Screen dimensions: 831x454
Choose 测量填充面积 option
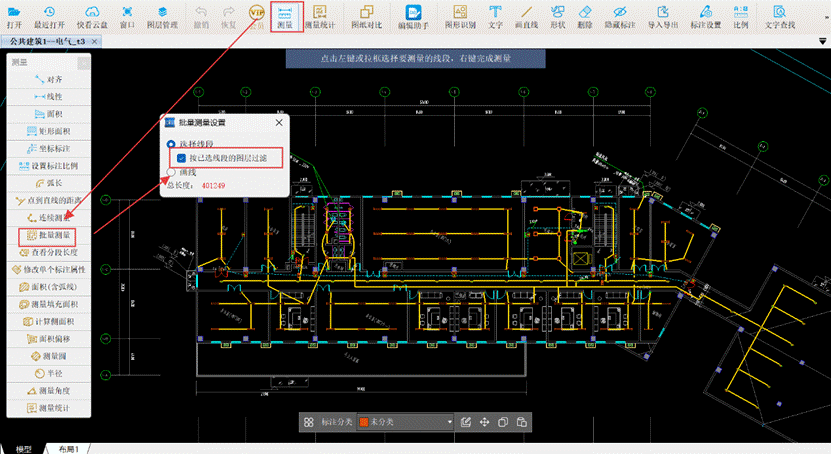pos(49,304)
